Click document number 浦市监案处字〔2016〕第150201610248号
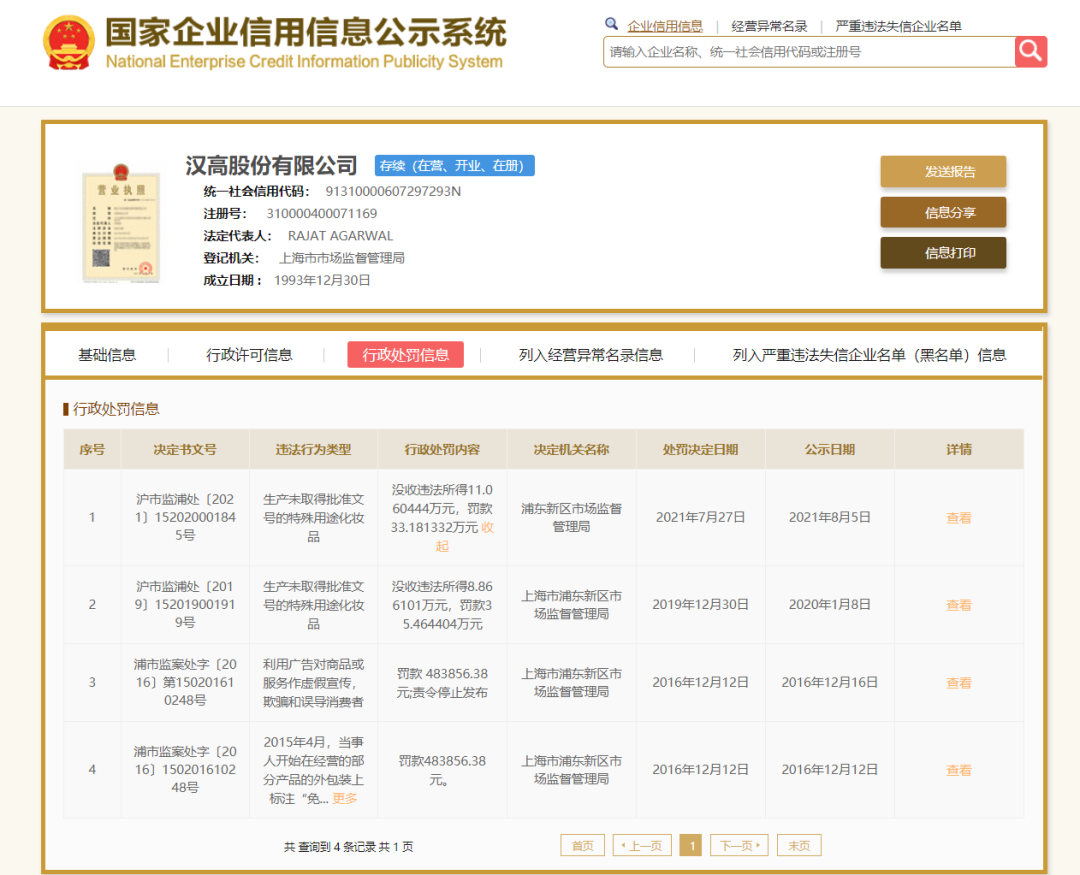 [185, 683]
